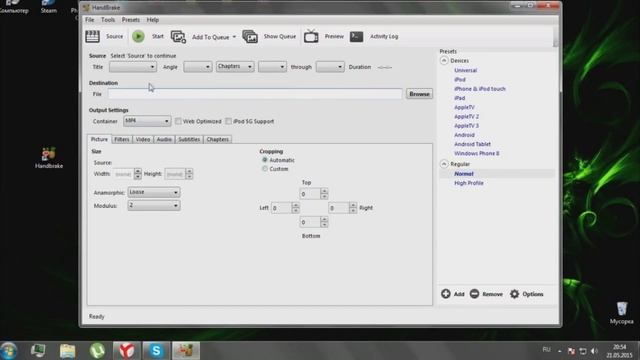Click the Preview TV icon
Image resolution: width=640 pixels, height=360 pixels.
311,36
